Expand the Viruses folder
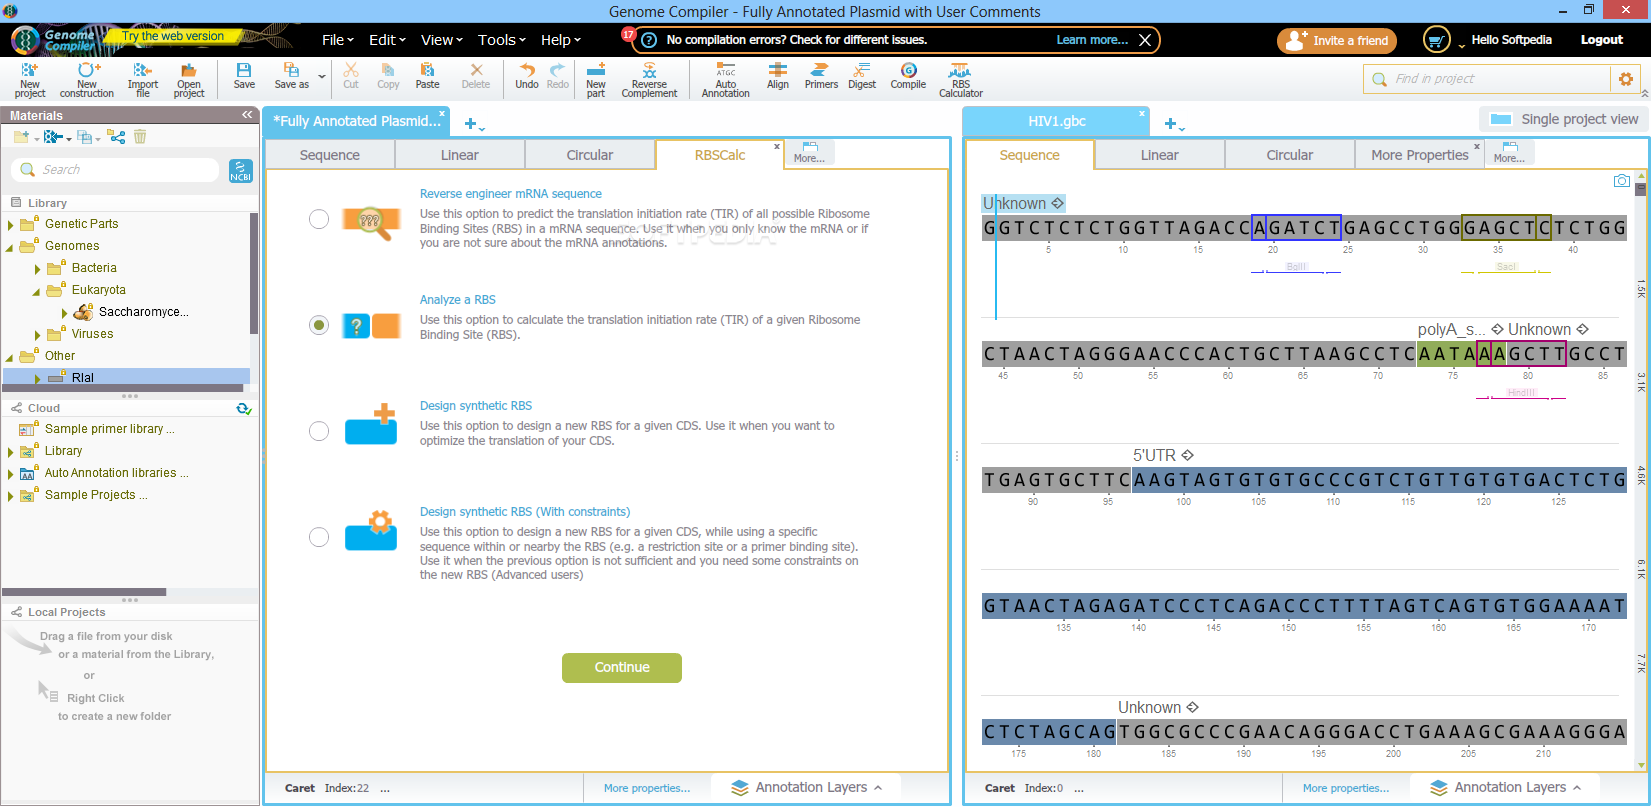 [38, 335]
